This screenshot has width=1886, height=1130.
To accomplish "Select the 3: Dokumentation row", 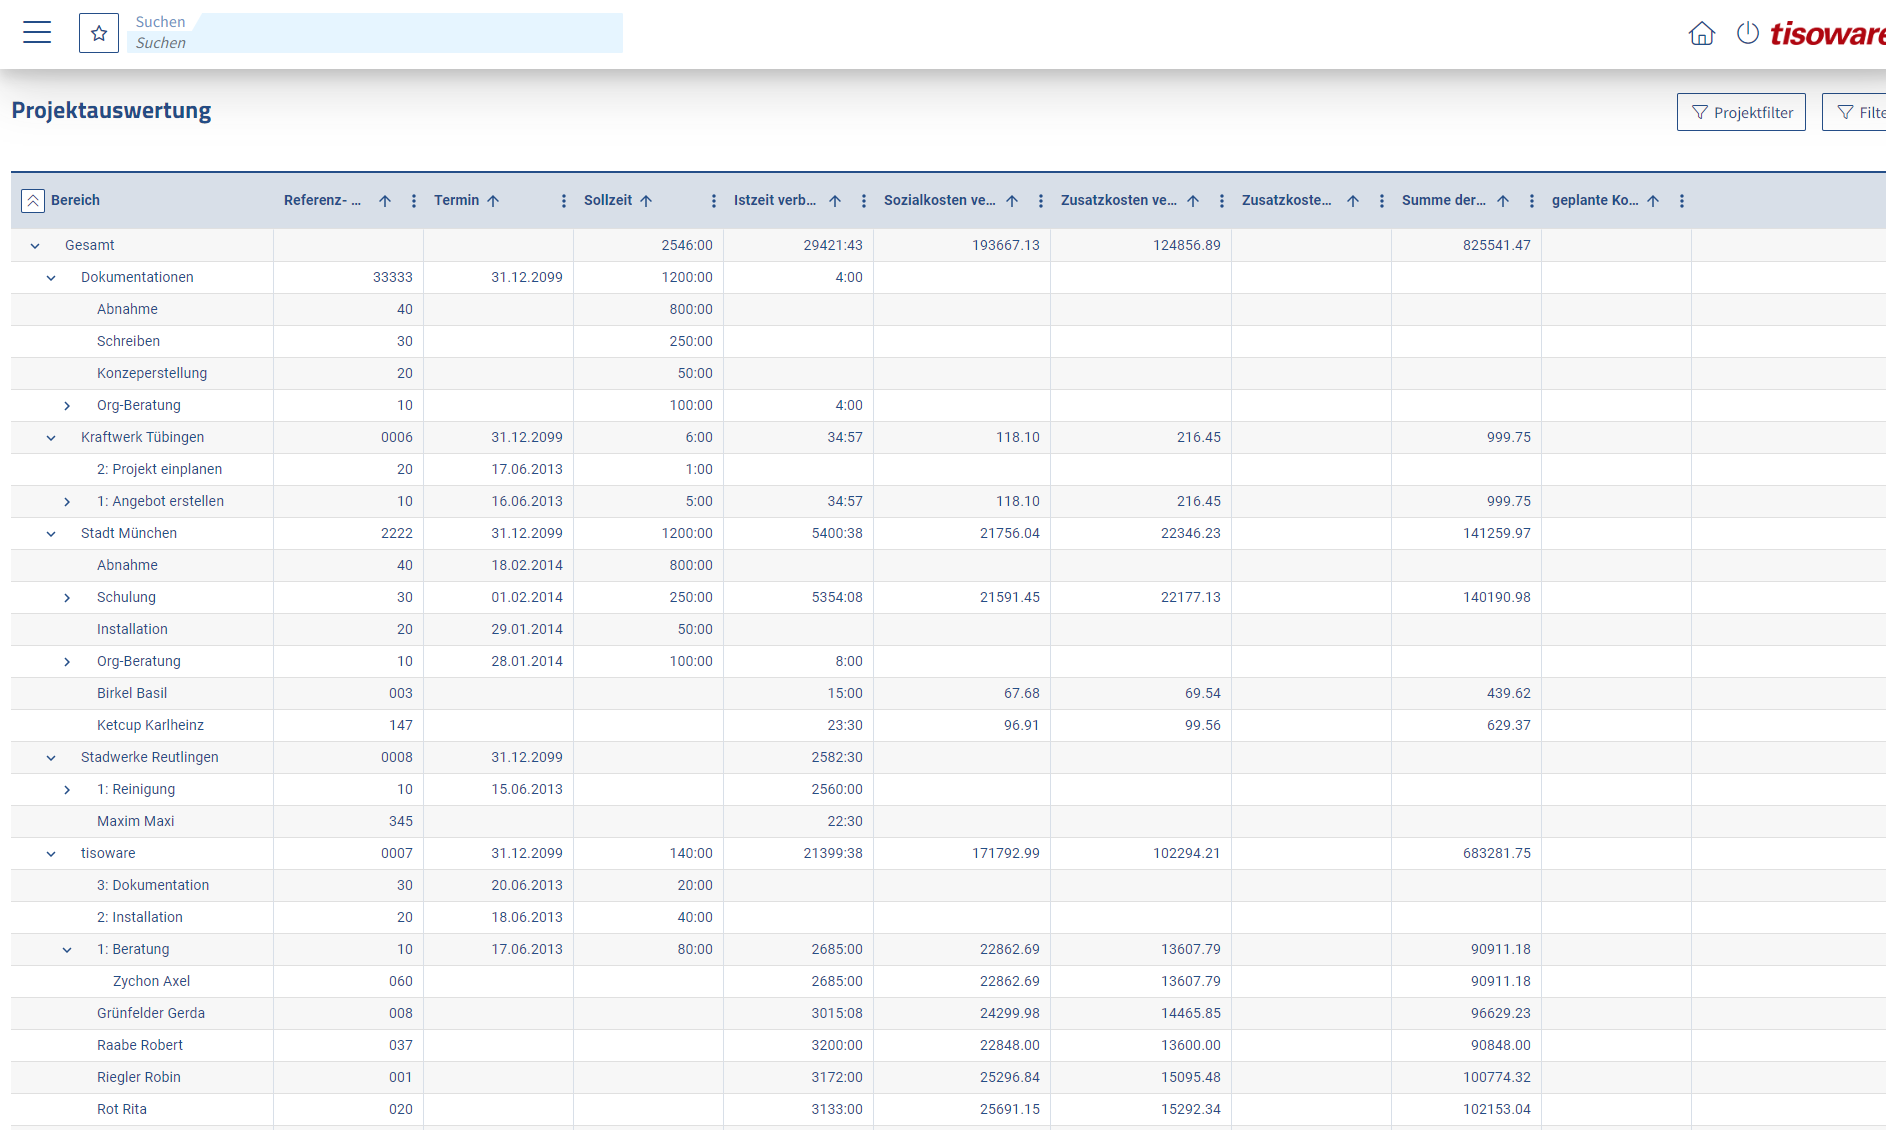I will point(948,886).
